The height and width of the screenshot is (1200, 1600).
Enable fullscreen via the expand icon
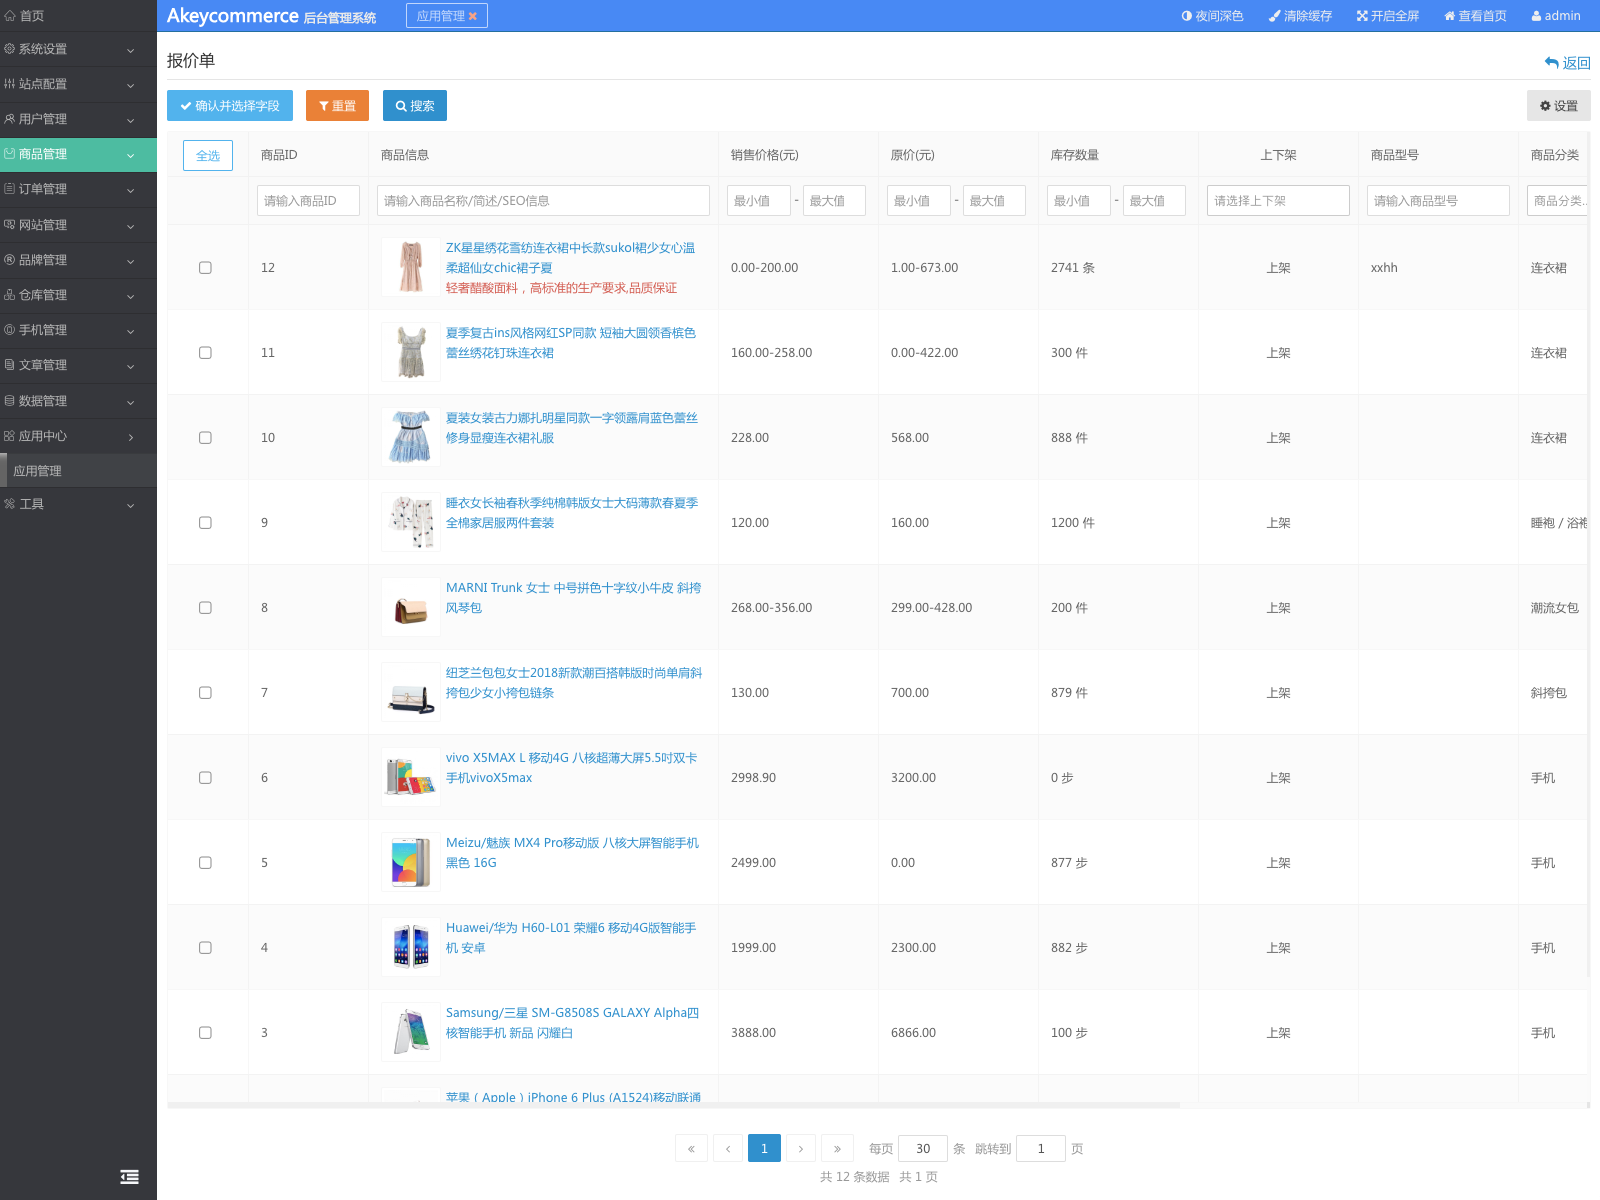1362,16
